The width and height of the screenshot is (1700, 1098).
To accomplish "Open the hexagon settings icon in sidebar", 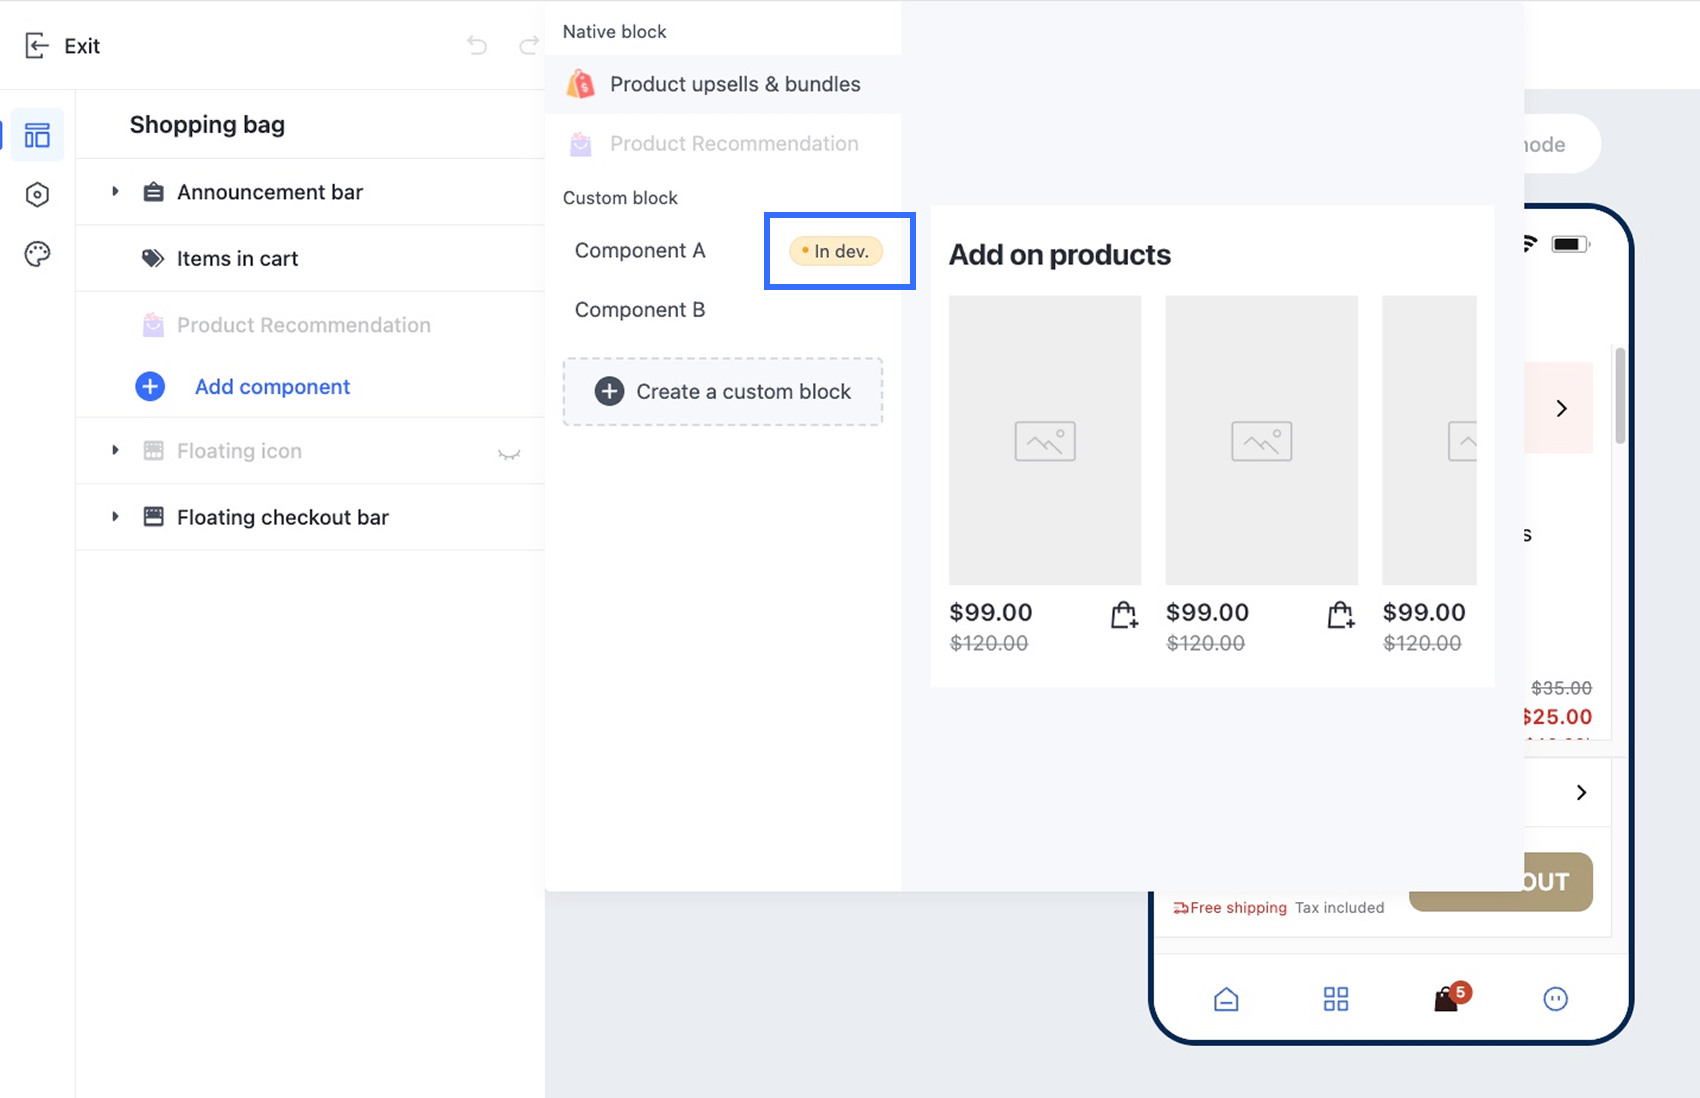I will (37, 195).
